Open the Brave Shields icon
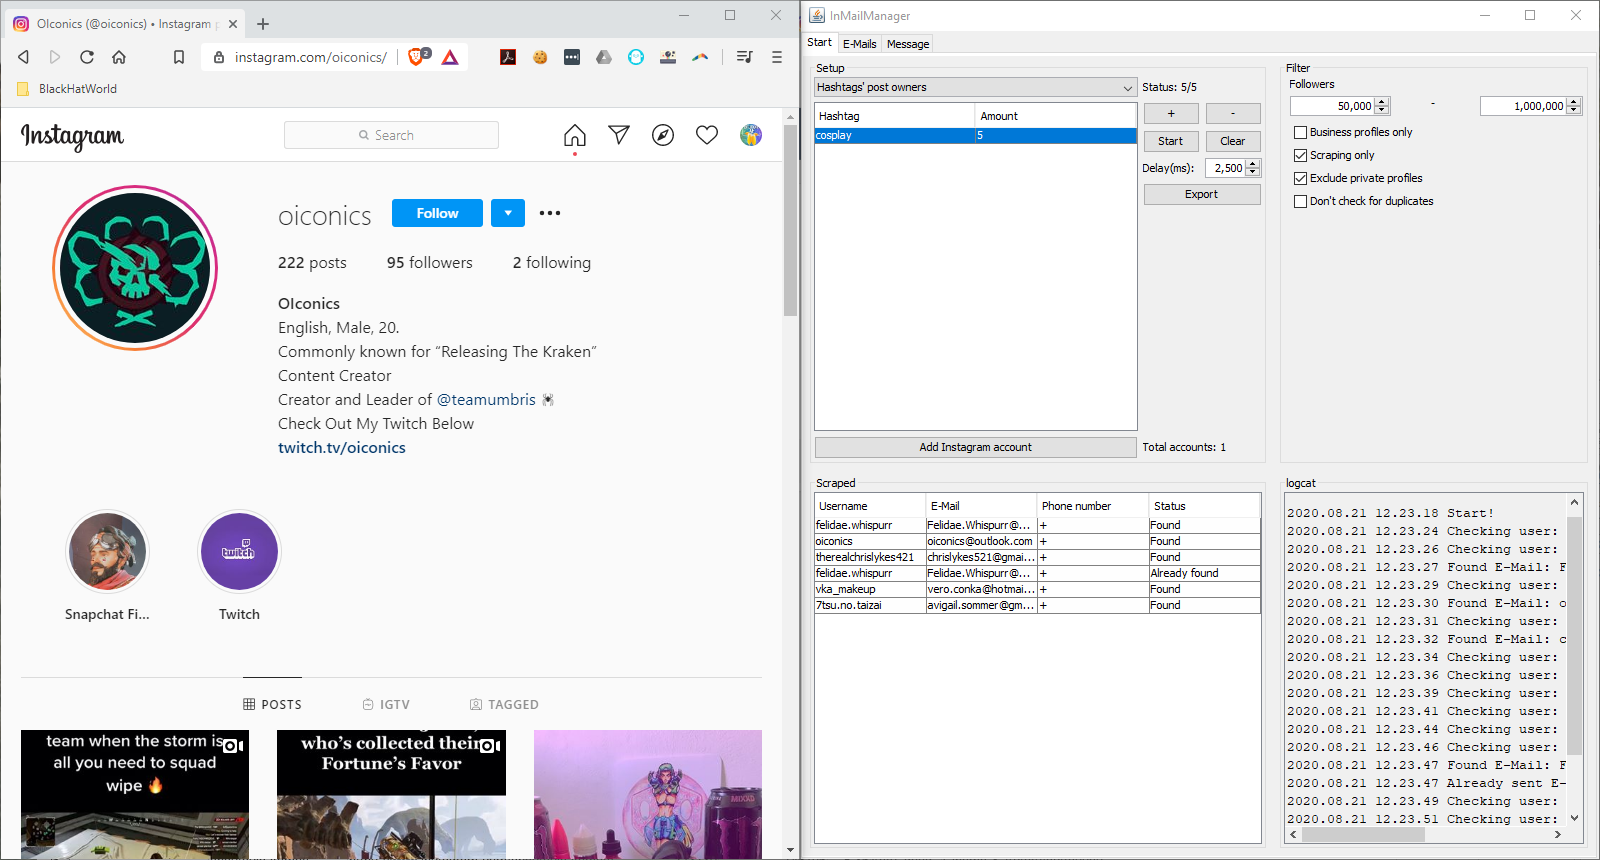The height and width of the screenshot is (860, 1600). click(418, 57)
